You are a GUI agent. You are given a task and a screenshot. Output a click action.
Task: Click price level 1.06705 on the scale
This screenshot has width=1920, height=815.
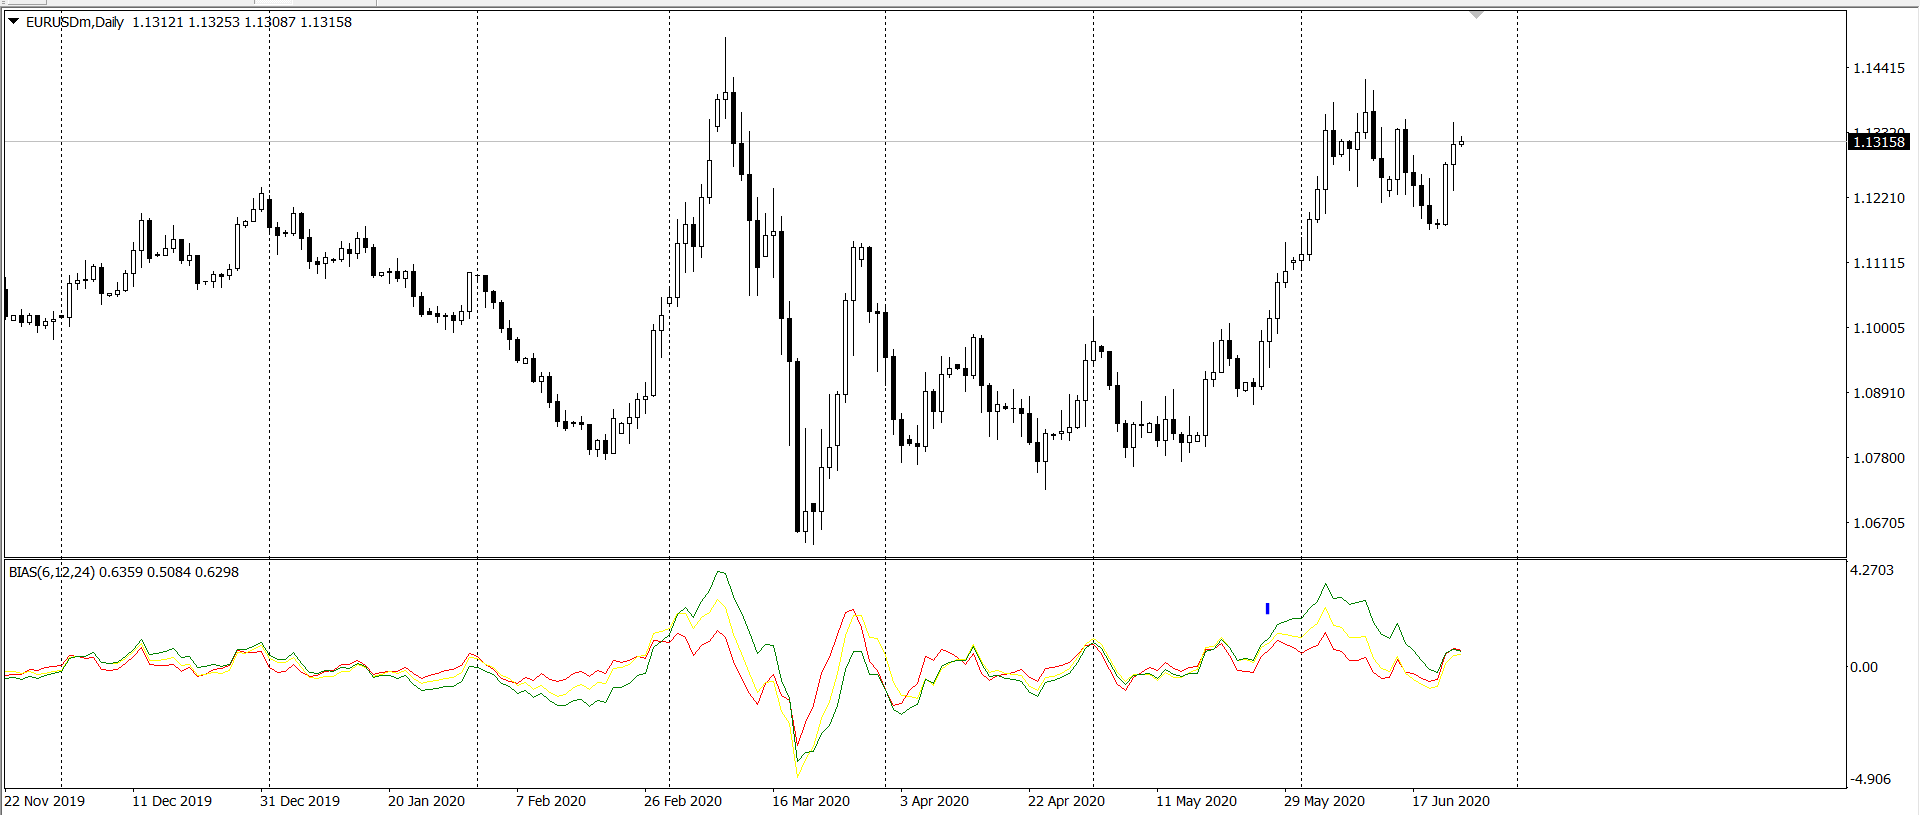pos(1879,523)
